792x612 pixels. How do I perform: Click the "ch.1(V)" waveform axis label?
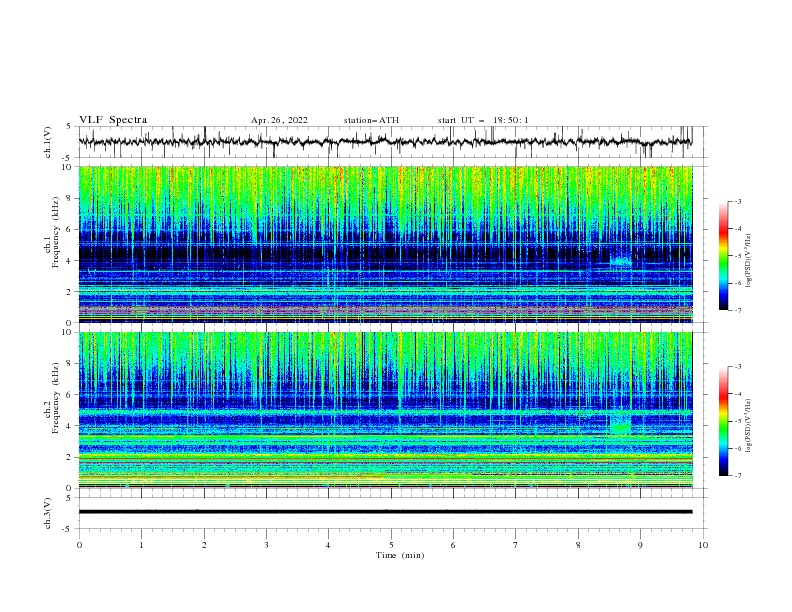click(x=48, y=142)
